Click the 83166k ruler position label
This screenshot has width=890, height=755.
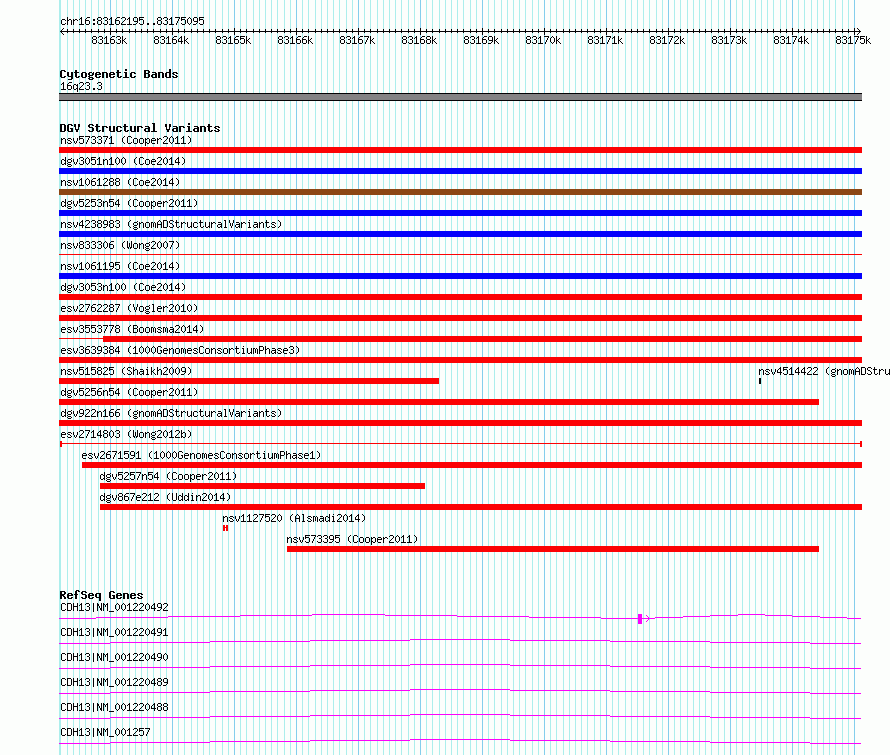point(295,40)
